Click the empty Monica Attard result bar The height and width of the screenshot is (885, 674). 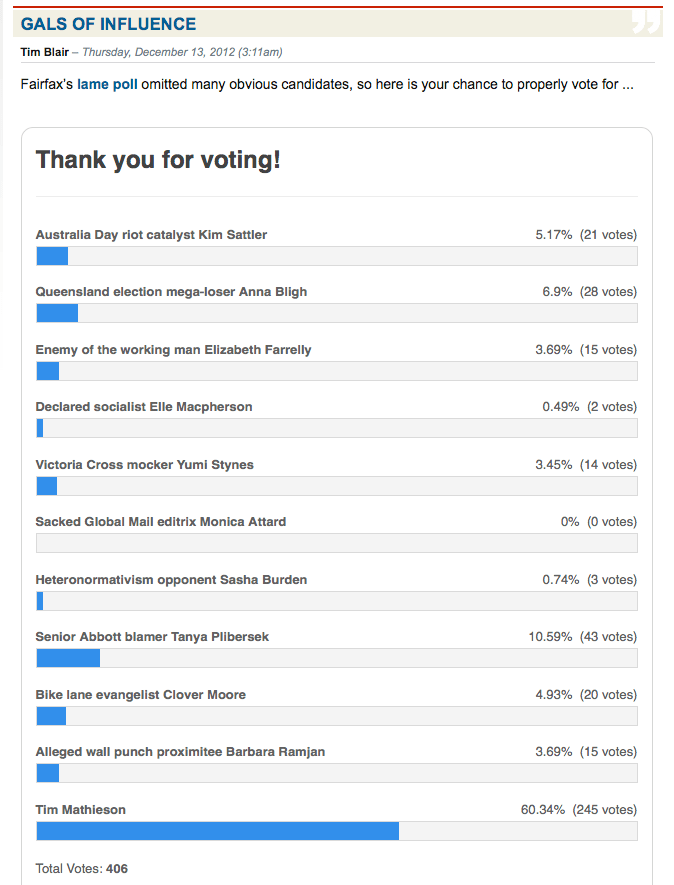click(336, 543)
